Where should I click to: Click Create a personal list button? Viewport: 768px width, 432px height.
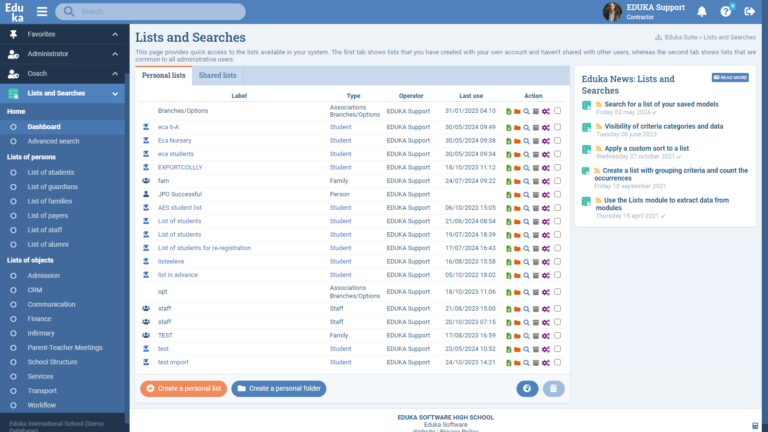(184, 388)
